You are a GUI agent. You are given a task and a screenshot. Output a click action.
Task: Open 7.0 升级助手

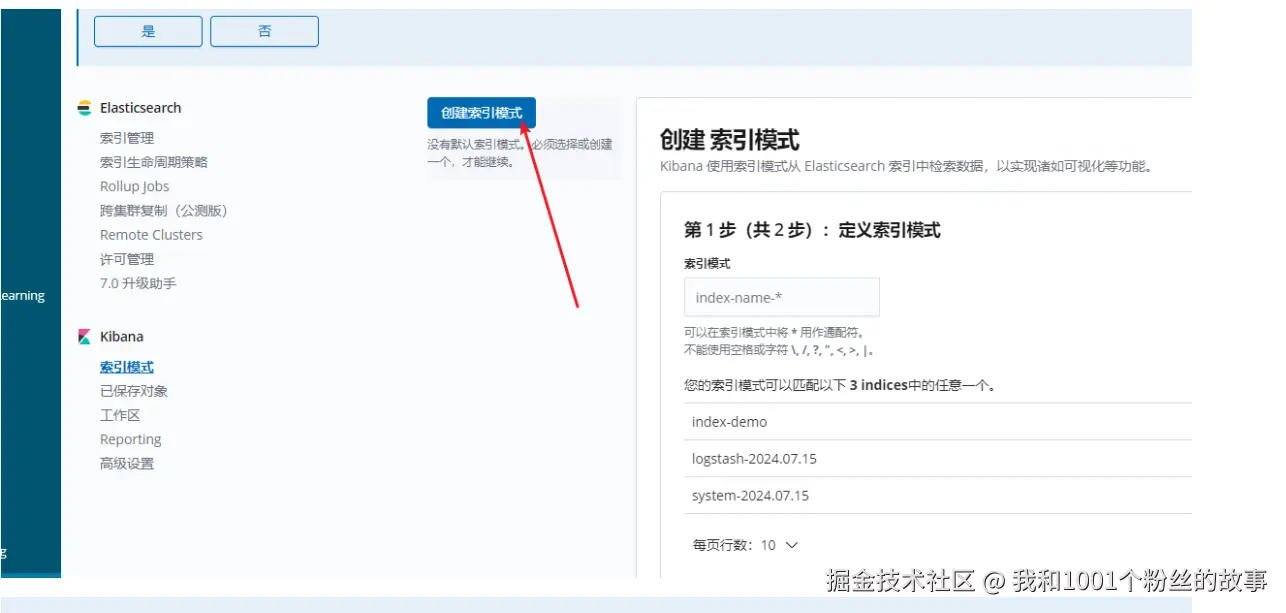138,283
